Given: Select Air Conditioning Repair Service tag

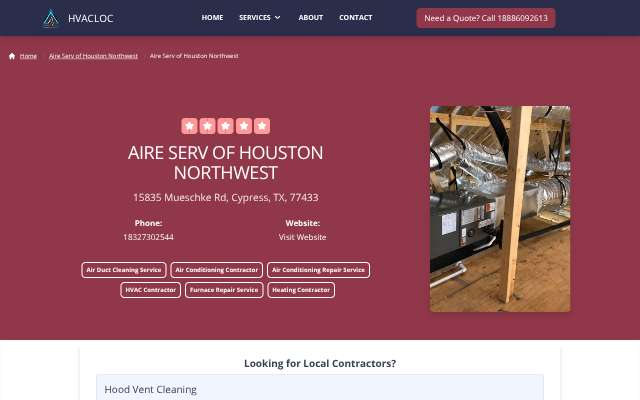Looking at the screenshot, I should [318, 270].
